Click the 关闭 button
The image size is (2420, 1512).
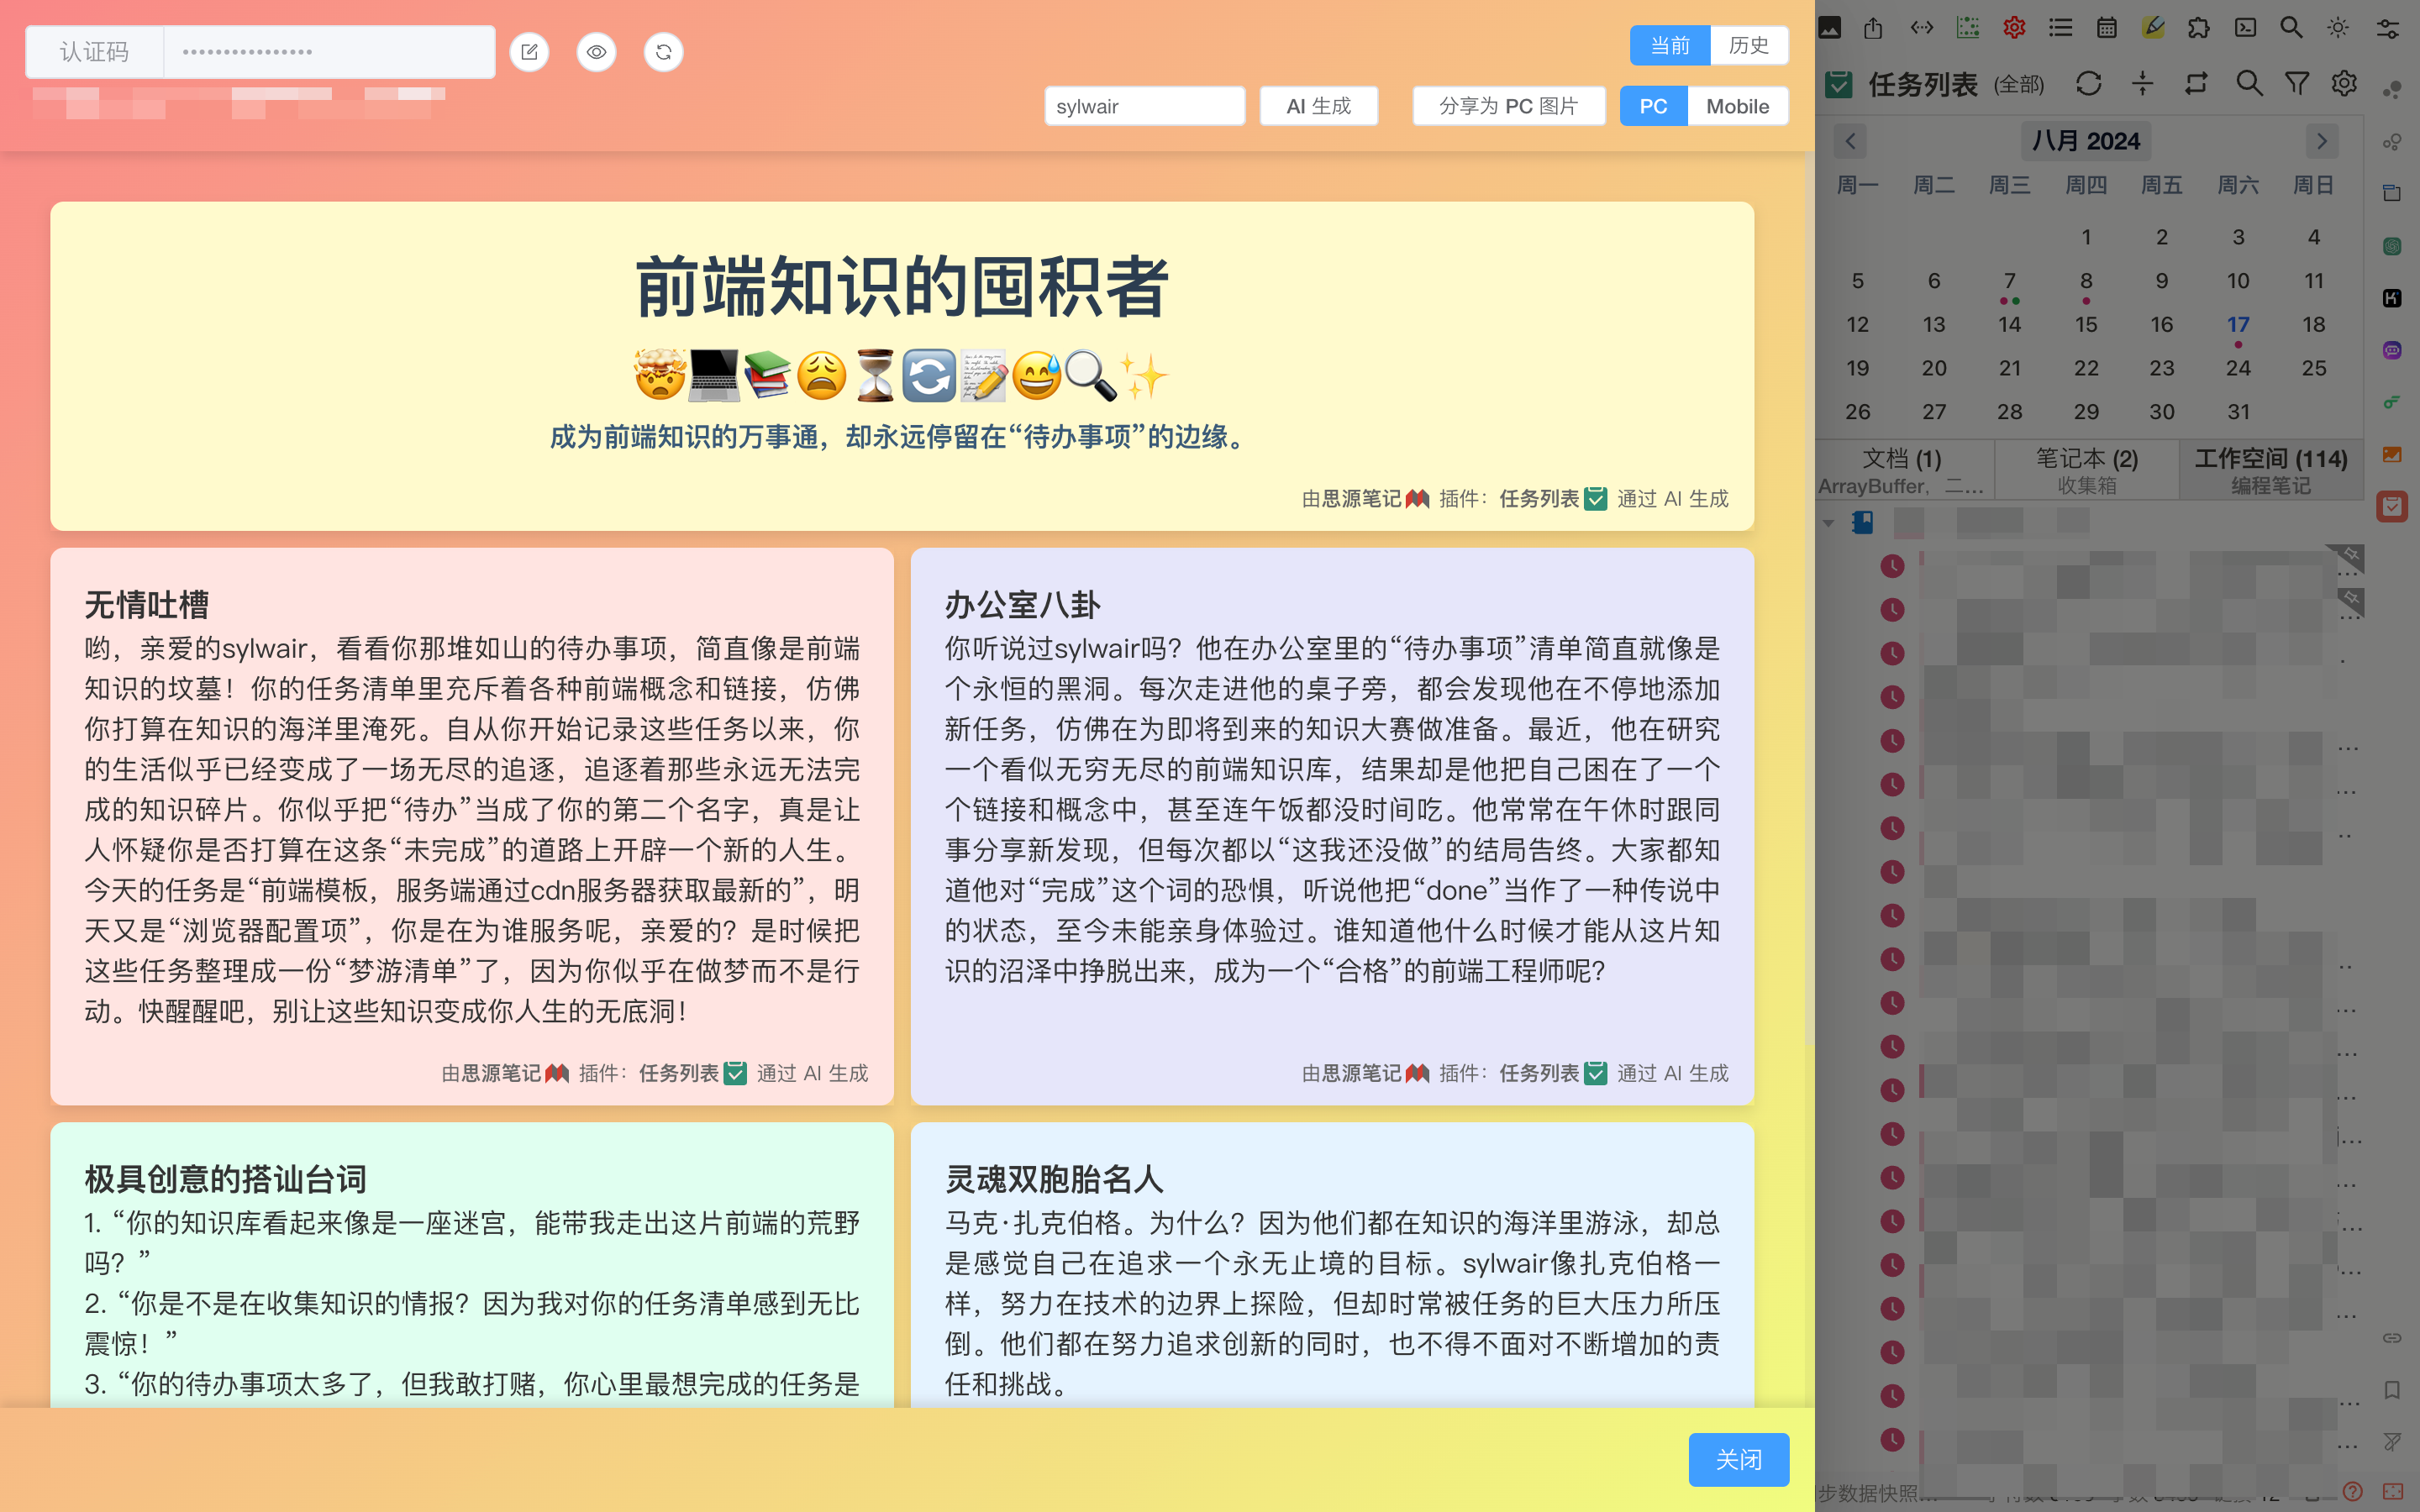[1738, 1459]
